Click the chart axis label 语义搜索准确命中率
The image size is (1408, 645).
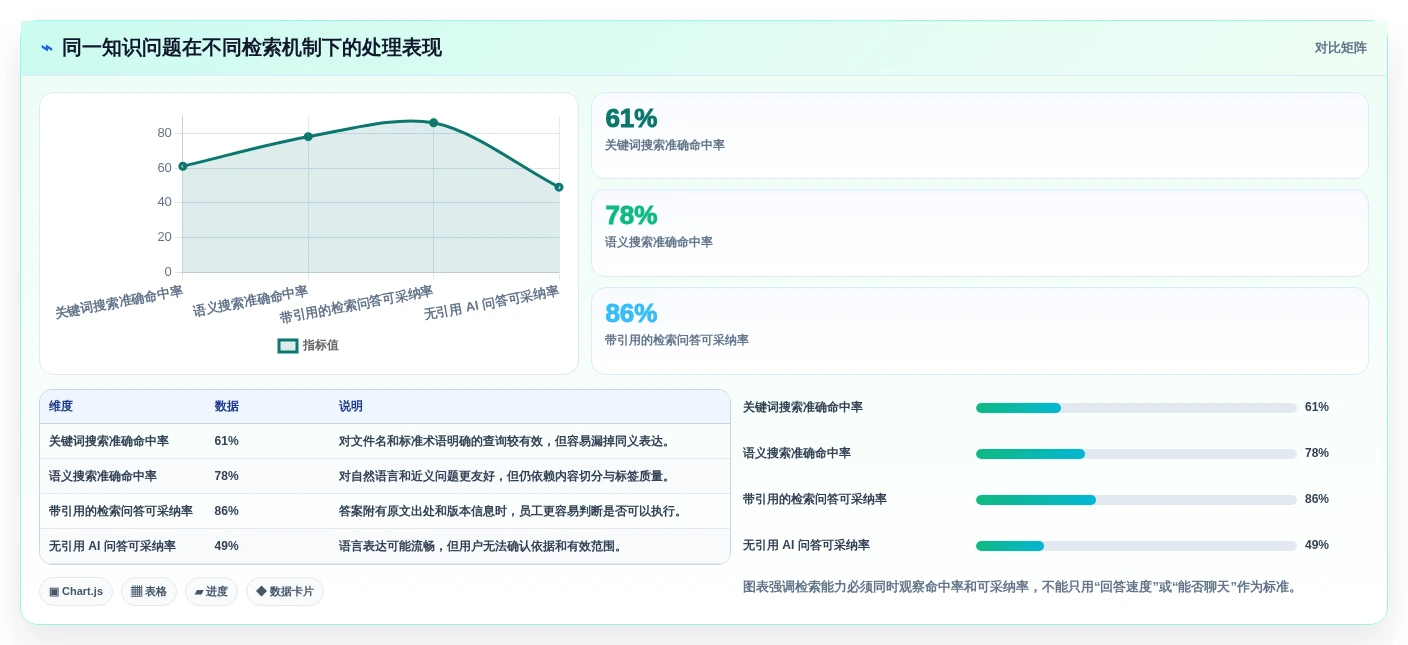tap(250, 301)
